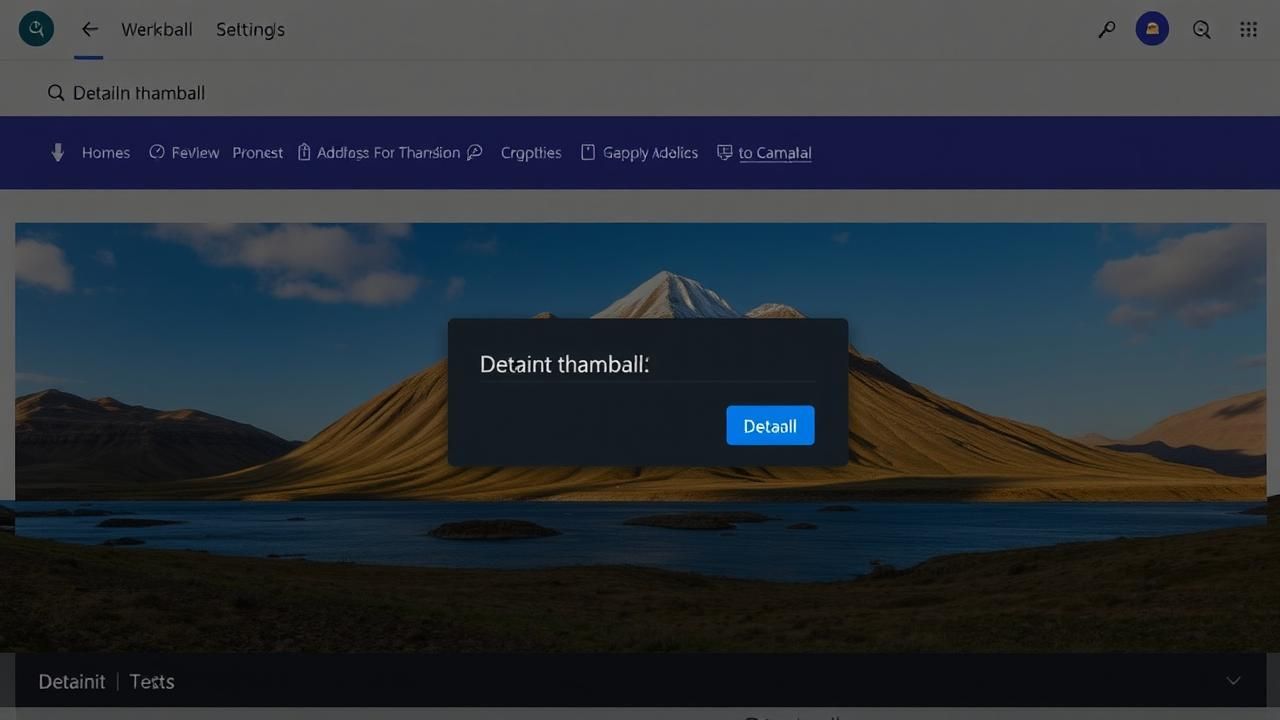1280x720 pixels.
Task: Click the Detaint thamball input field
Action: (647, 365)
